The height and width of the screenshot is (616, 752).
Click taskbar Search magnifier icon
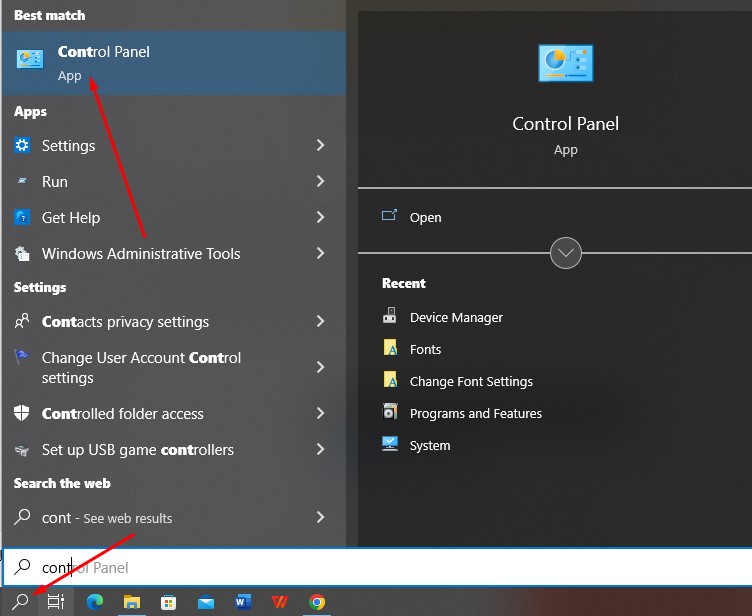pyautogui.click(x=21, y=601)
